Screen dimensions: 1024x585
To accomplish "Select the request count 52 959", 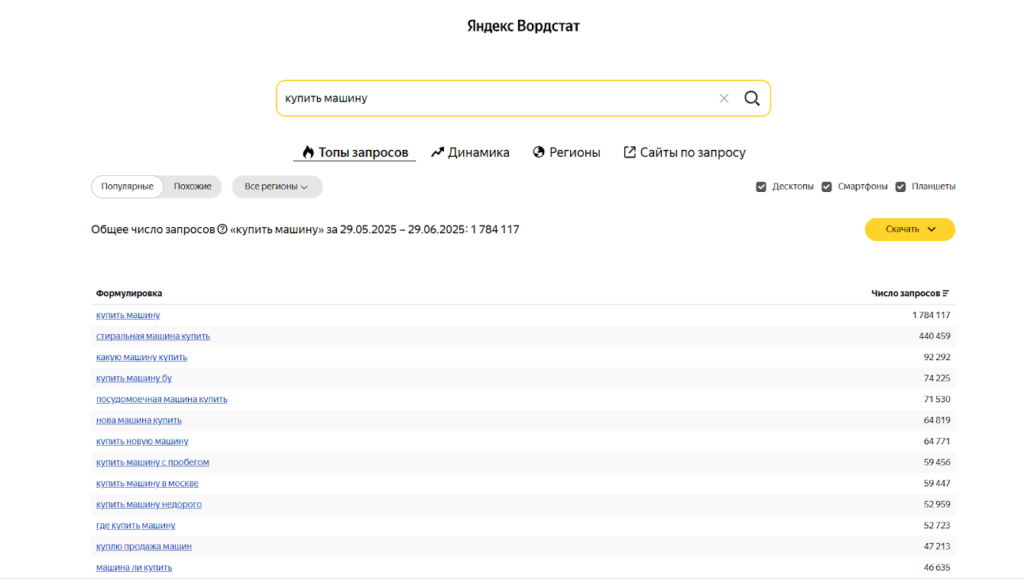I will [x=937, y=504].
